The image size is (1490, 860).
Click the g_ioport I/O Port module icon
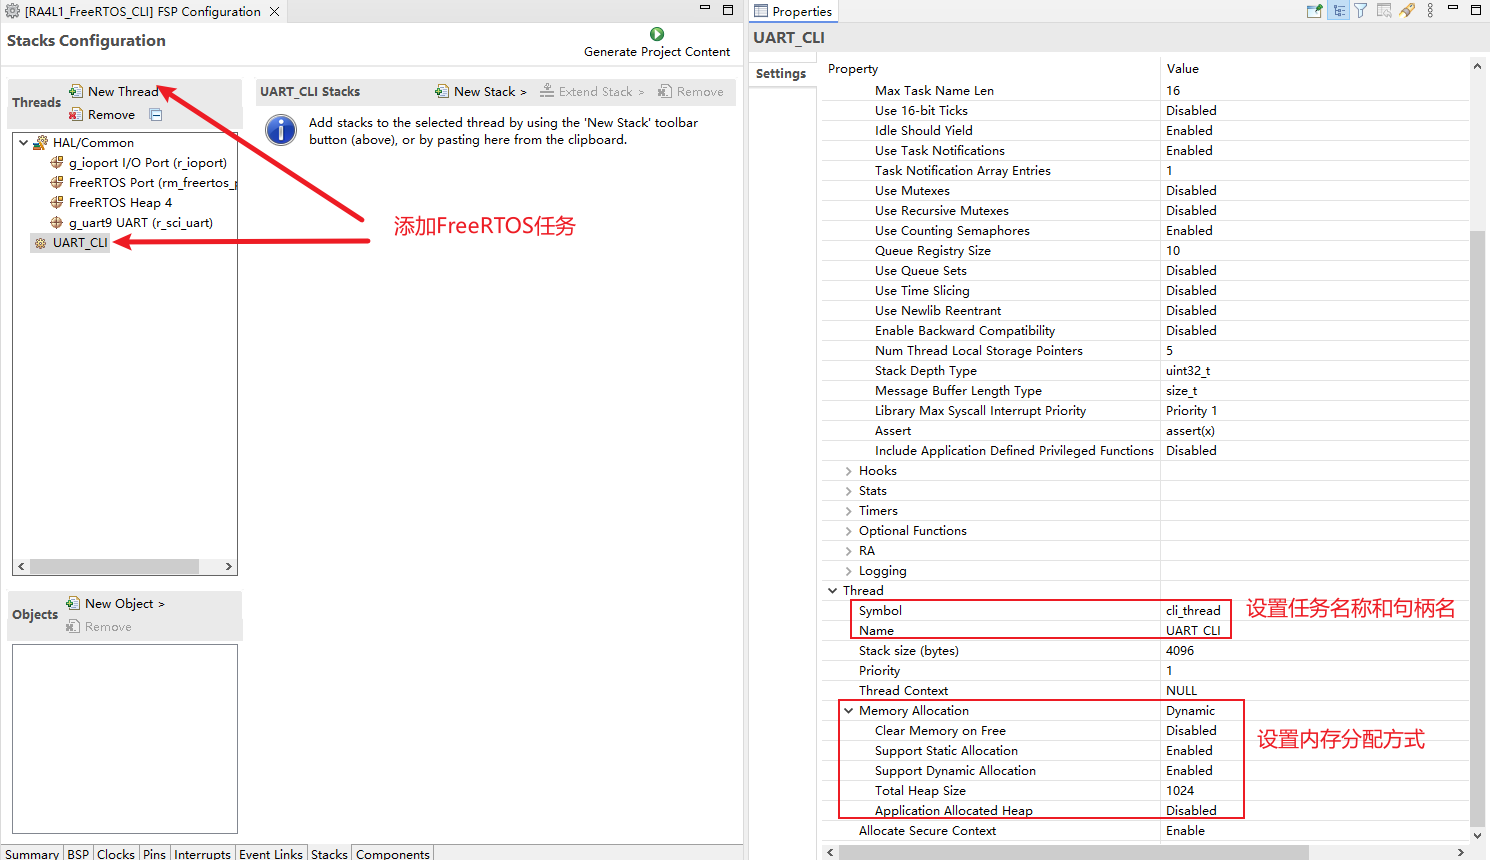coord(57,163)
